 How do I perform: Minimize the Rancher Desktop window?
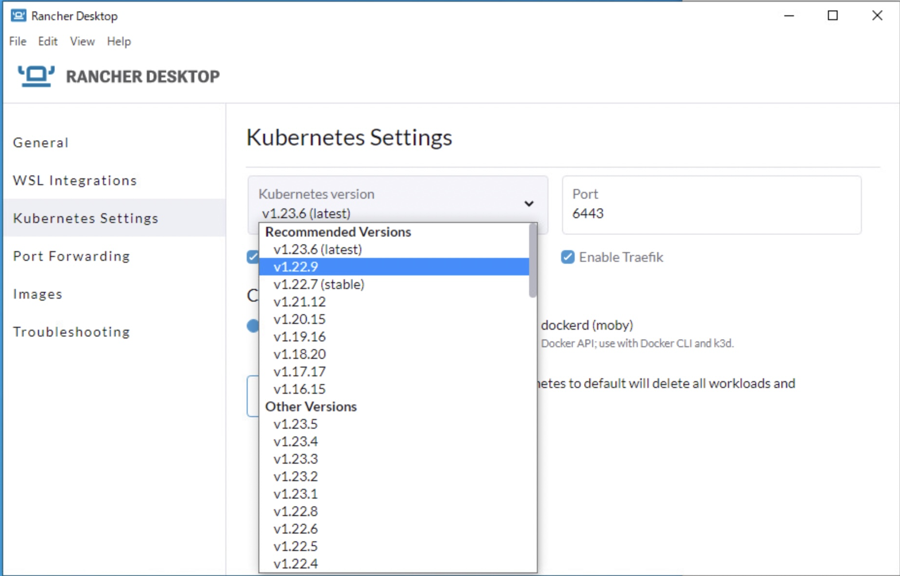tap(789, 15)
